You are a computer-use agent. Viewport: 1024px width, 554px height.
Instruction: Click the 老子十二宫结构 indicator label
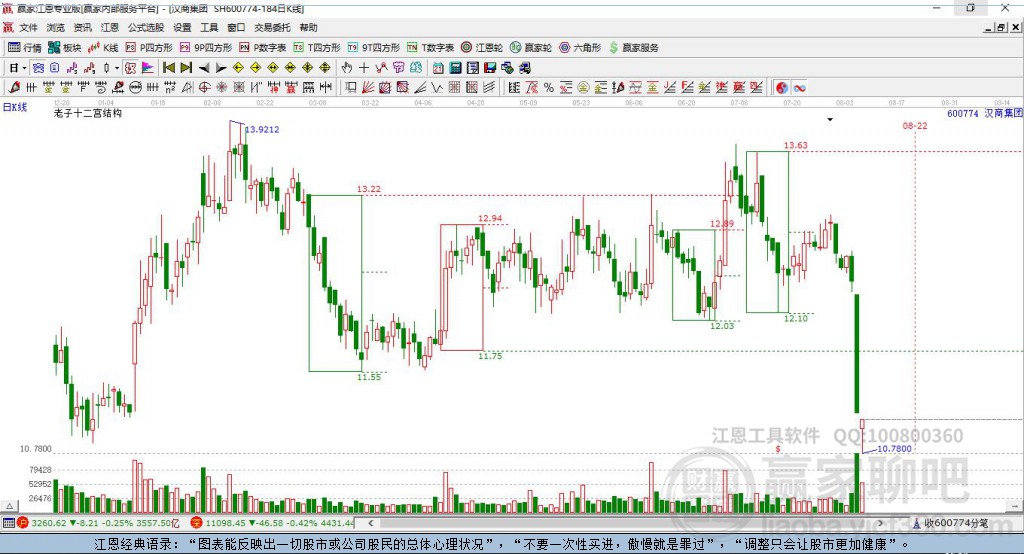click(x=88, y=113)
